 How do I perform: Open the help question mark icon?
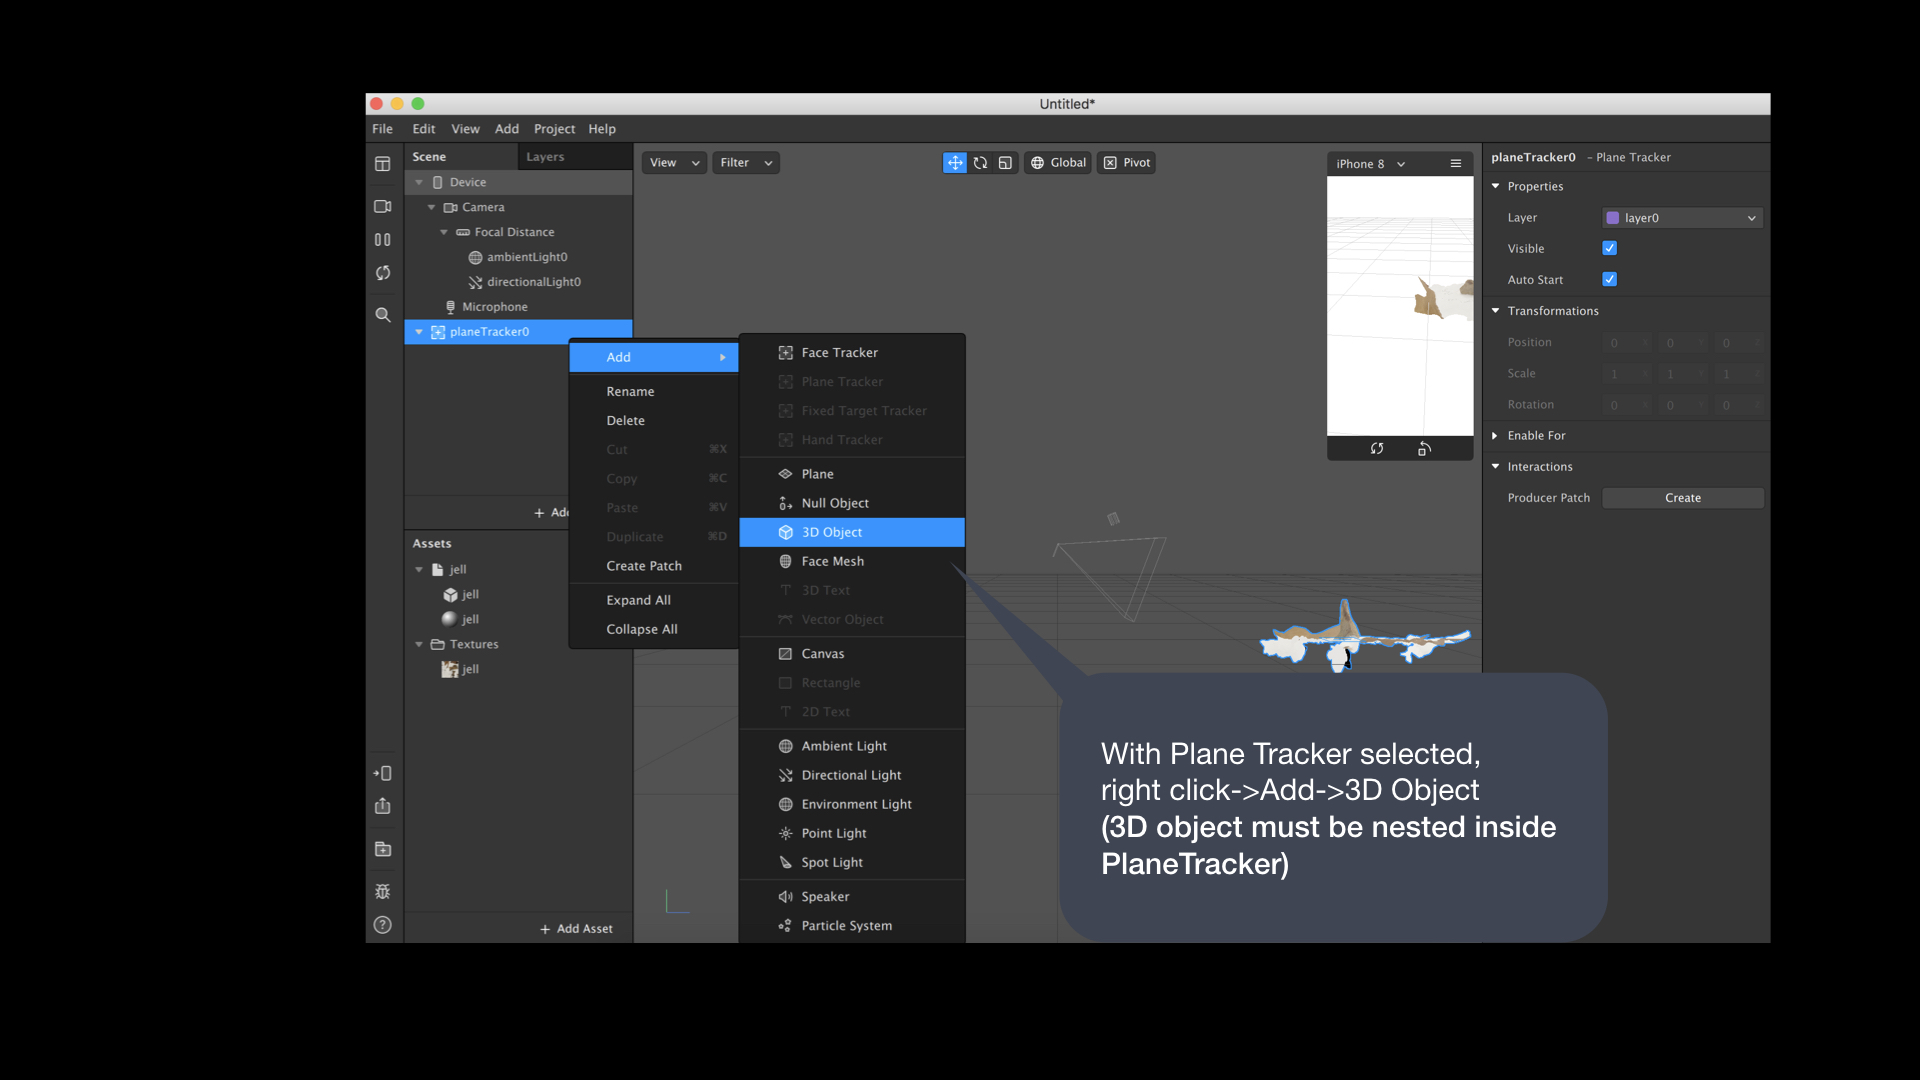(x=382, y=925)
